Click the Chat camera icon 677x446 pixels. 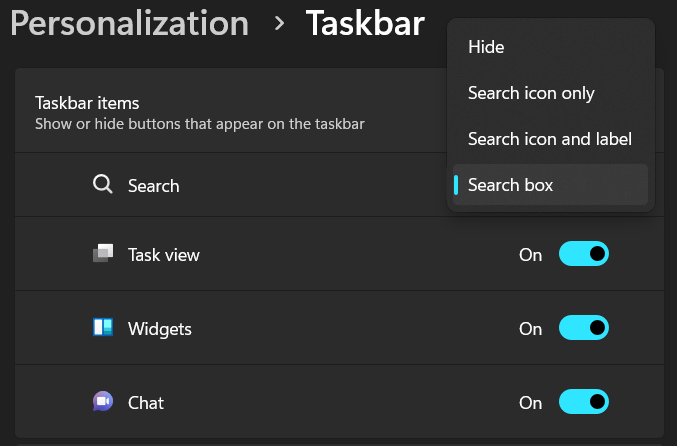103,402
